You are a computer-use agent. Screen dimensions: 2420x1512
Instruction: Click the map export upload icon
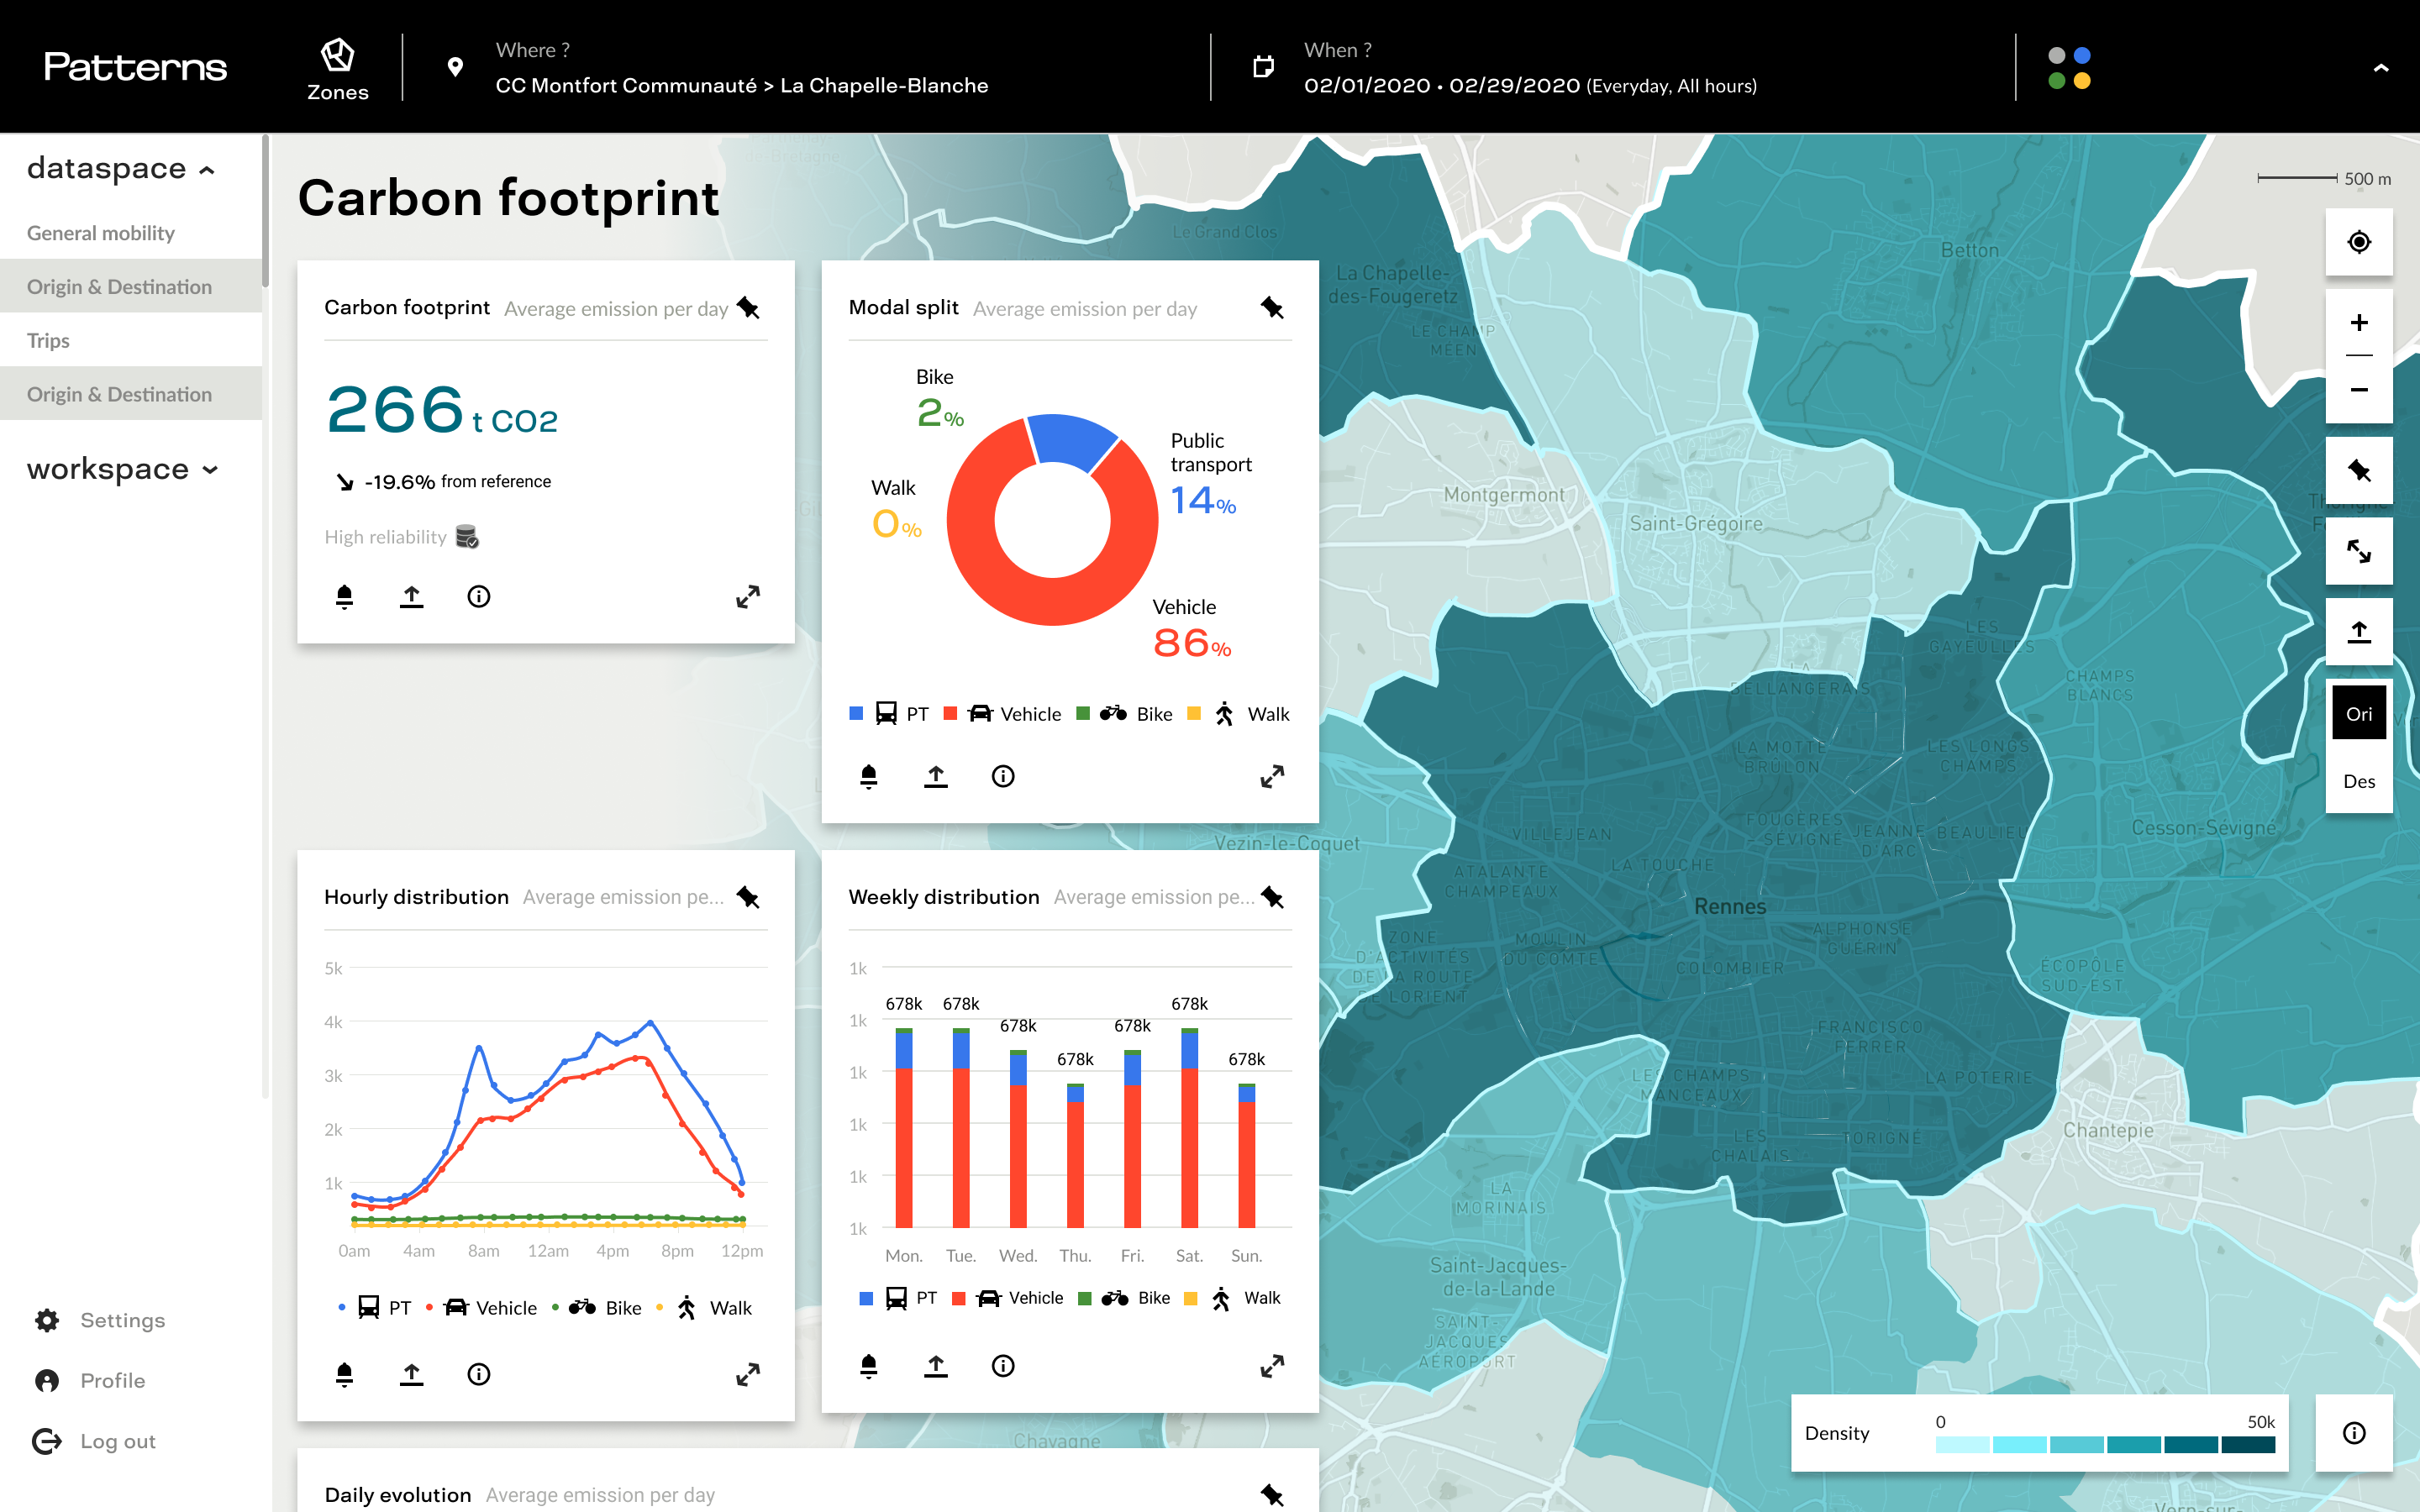(x=2359, y=631)
